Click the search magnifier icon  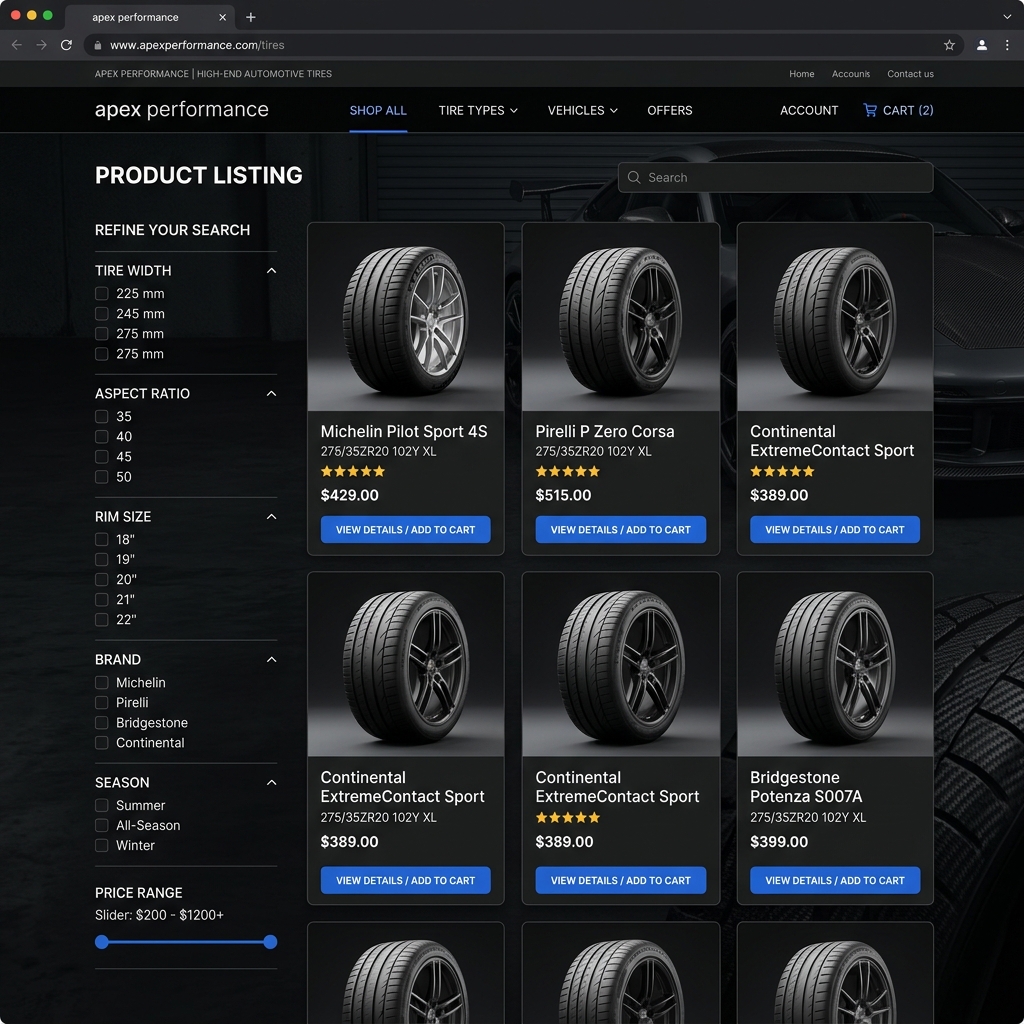click(x=633, y=177)
